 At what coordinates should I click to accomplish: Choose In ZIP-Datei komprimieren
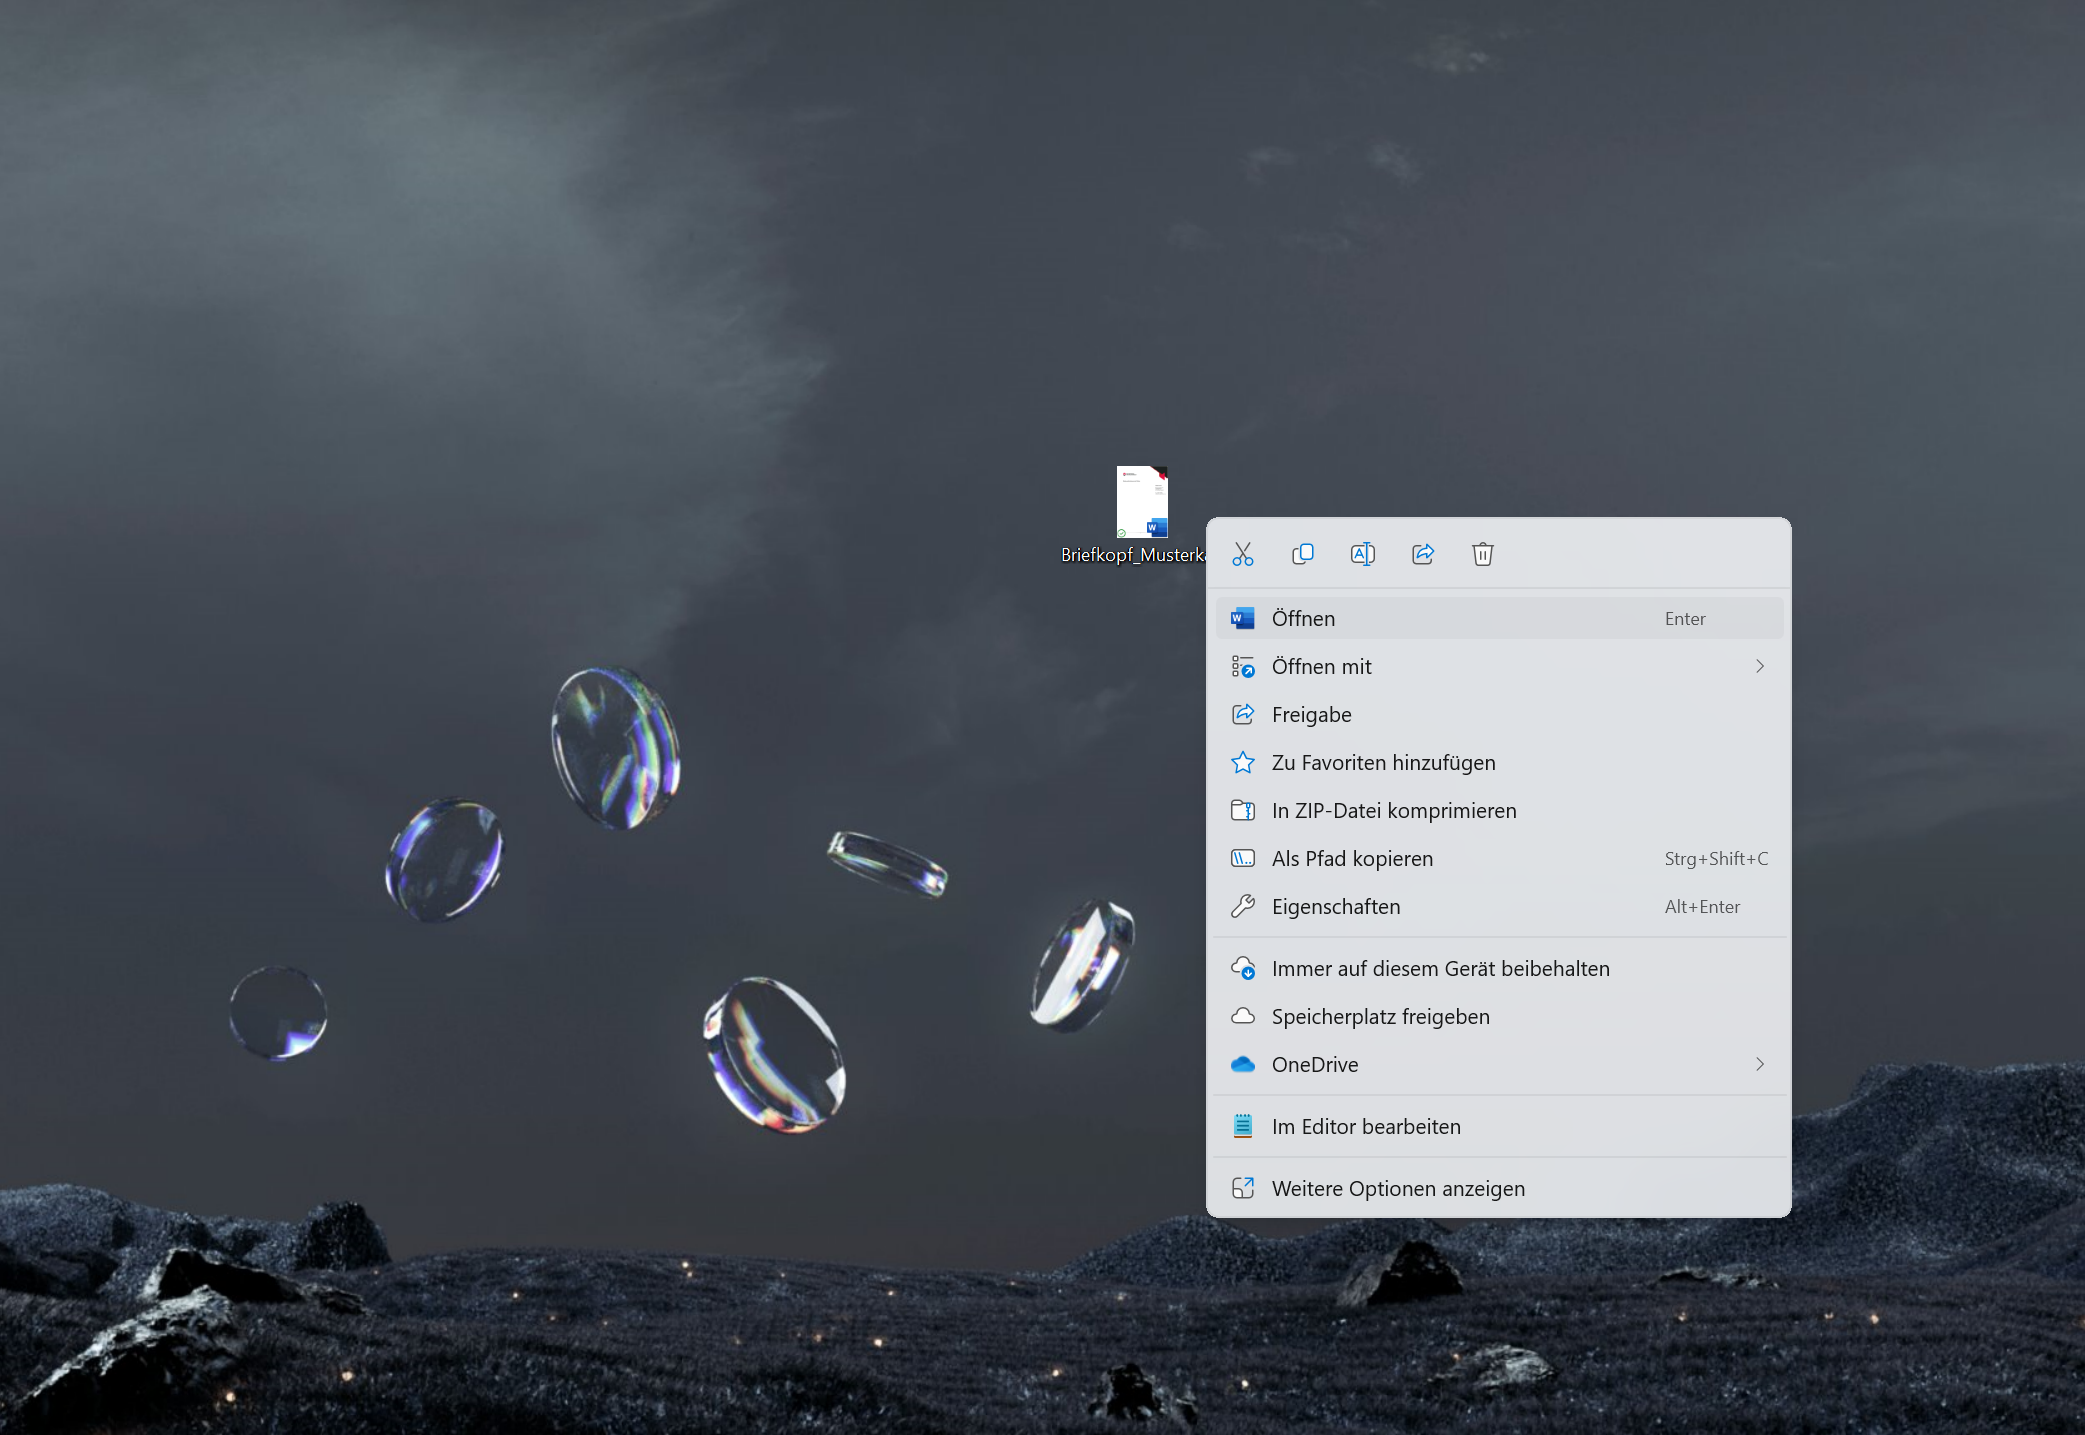click(1393, 811)
